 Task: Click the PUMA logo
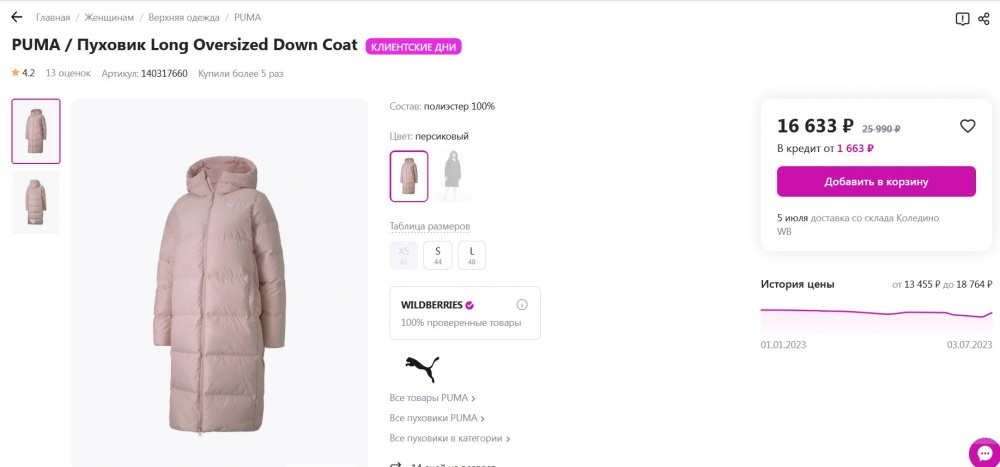[x=422, y=369]
